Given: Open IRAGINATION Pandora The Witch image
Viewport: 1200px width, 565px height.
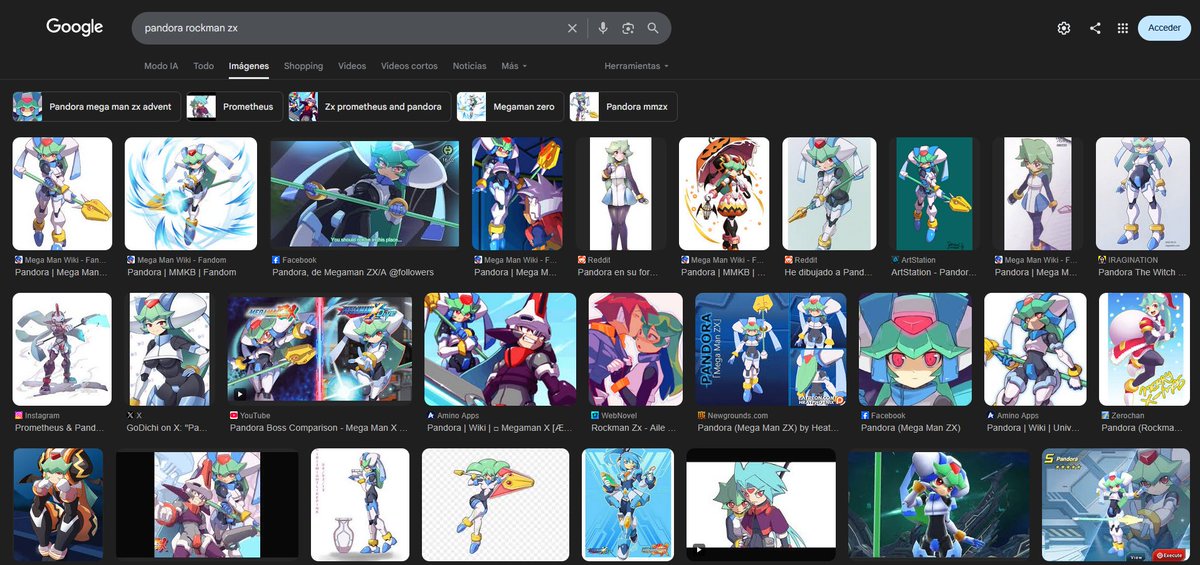Looking at the screenshot, I should pos(1142,193).
